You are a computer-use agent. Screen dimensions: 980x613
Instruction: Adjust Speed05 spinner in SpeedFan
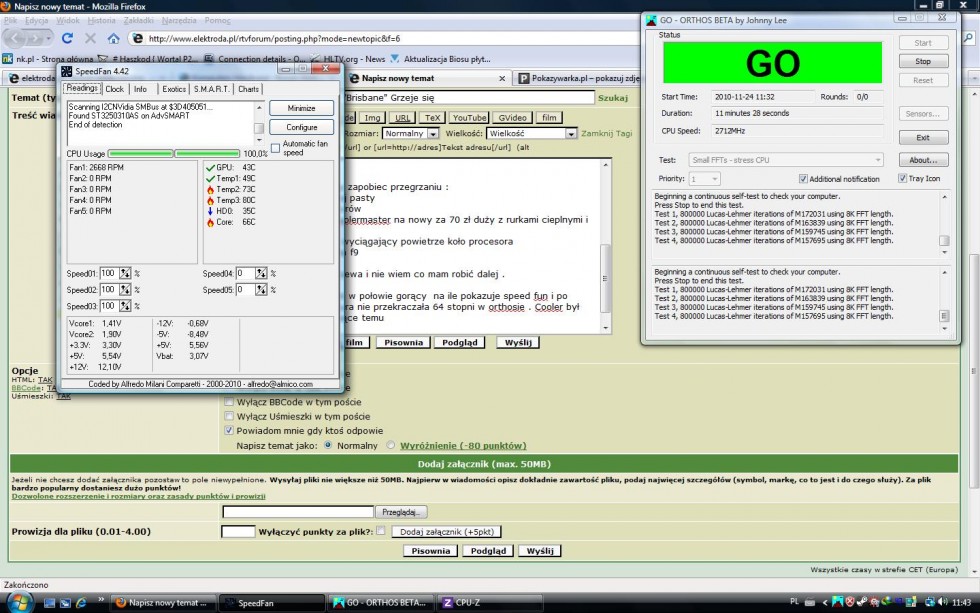[x=261, y=289]
